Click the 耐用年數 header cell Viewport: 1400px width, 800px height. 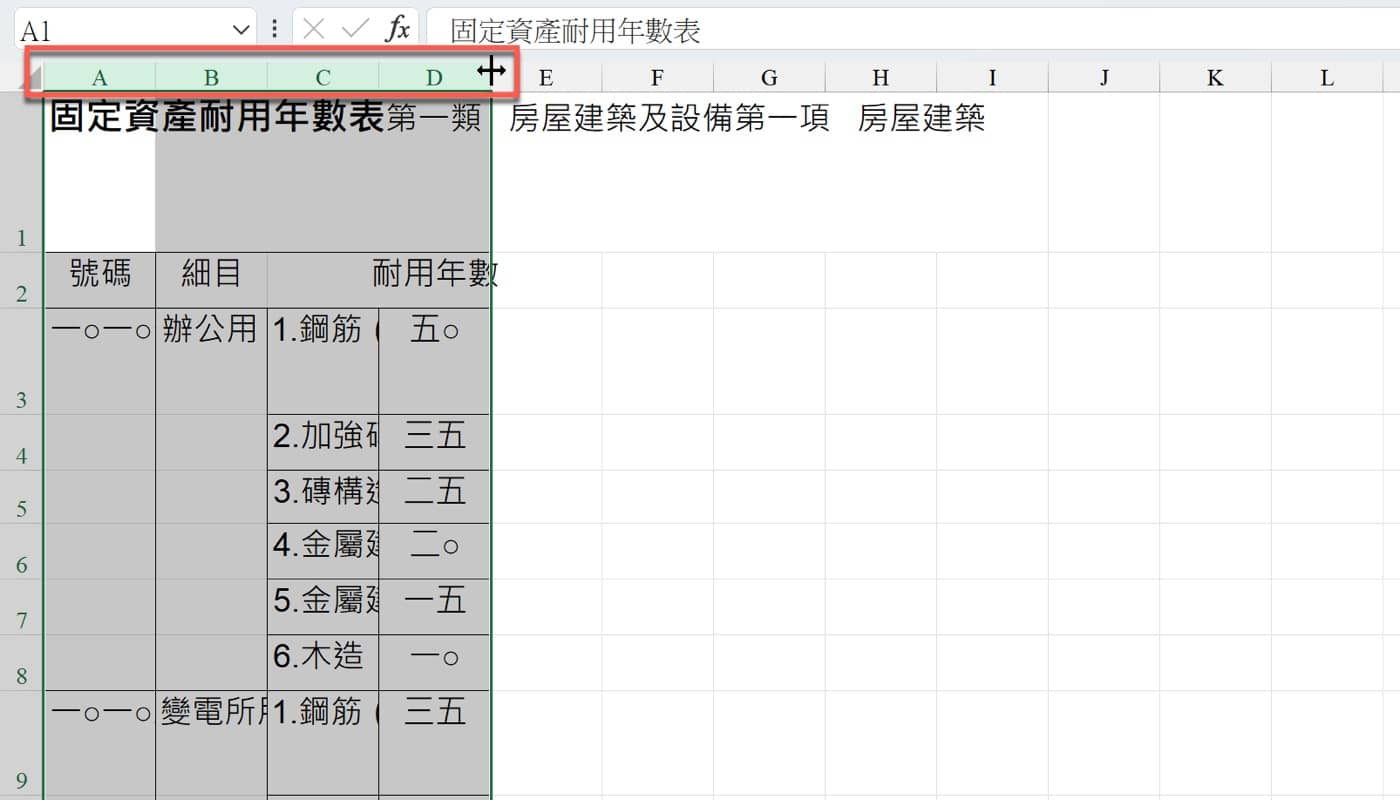(x=379, y=280)
